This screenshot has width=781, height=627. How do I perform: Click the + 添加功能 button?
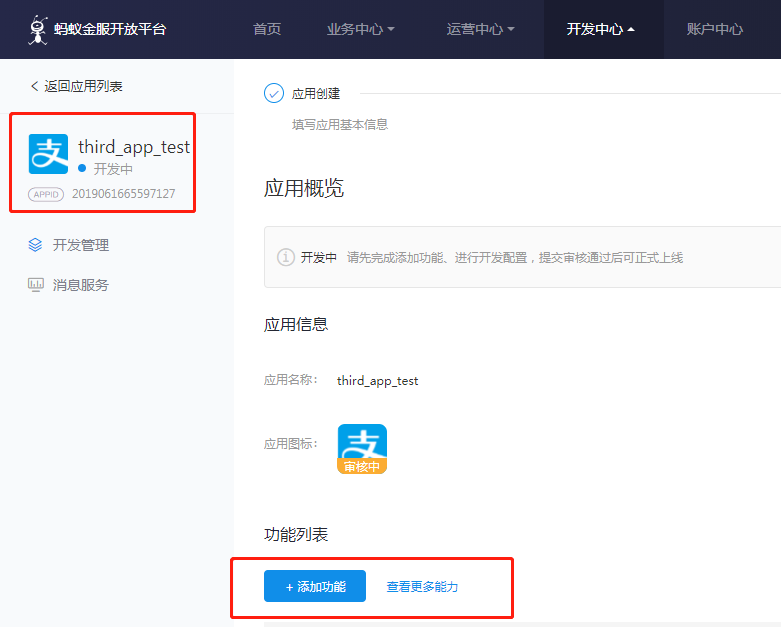click(x=315, y=586)
